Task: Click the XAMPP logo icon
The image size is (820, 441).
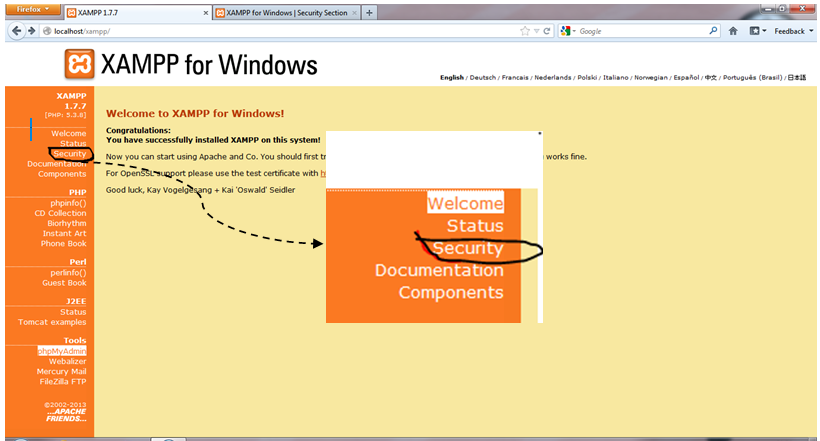Action: tap(79, 64)
